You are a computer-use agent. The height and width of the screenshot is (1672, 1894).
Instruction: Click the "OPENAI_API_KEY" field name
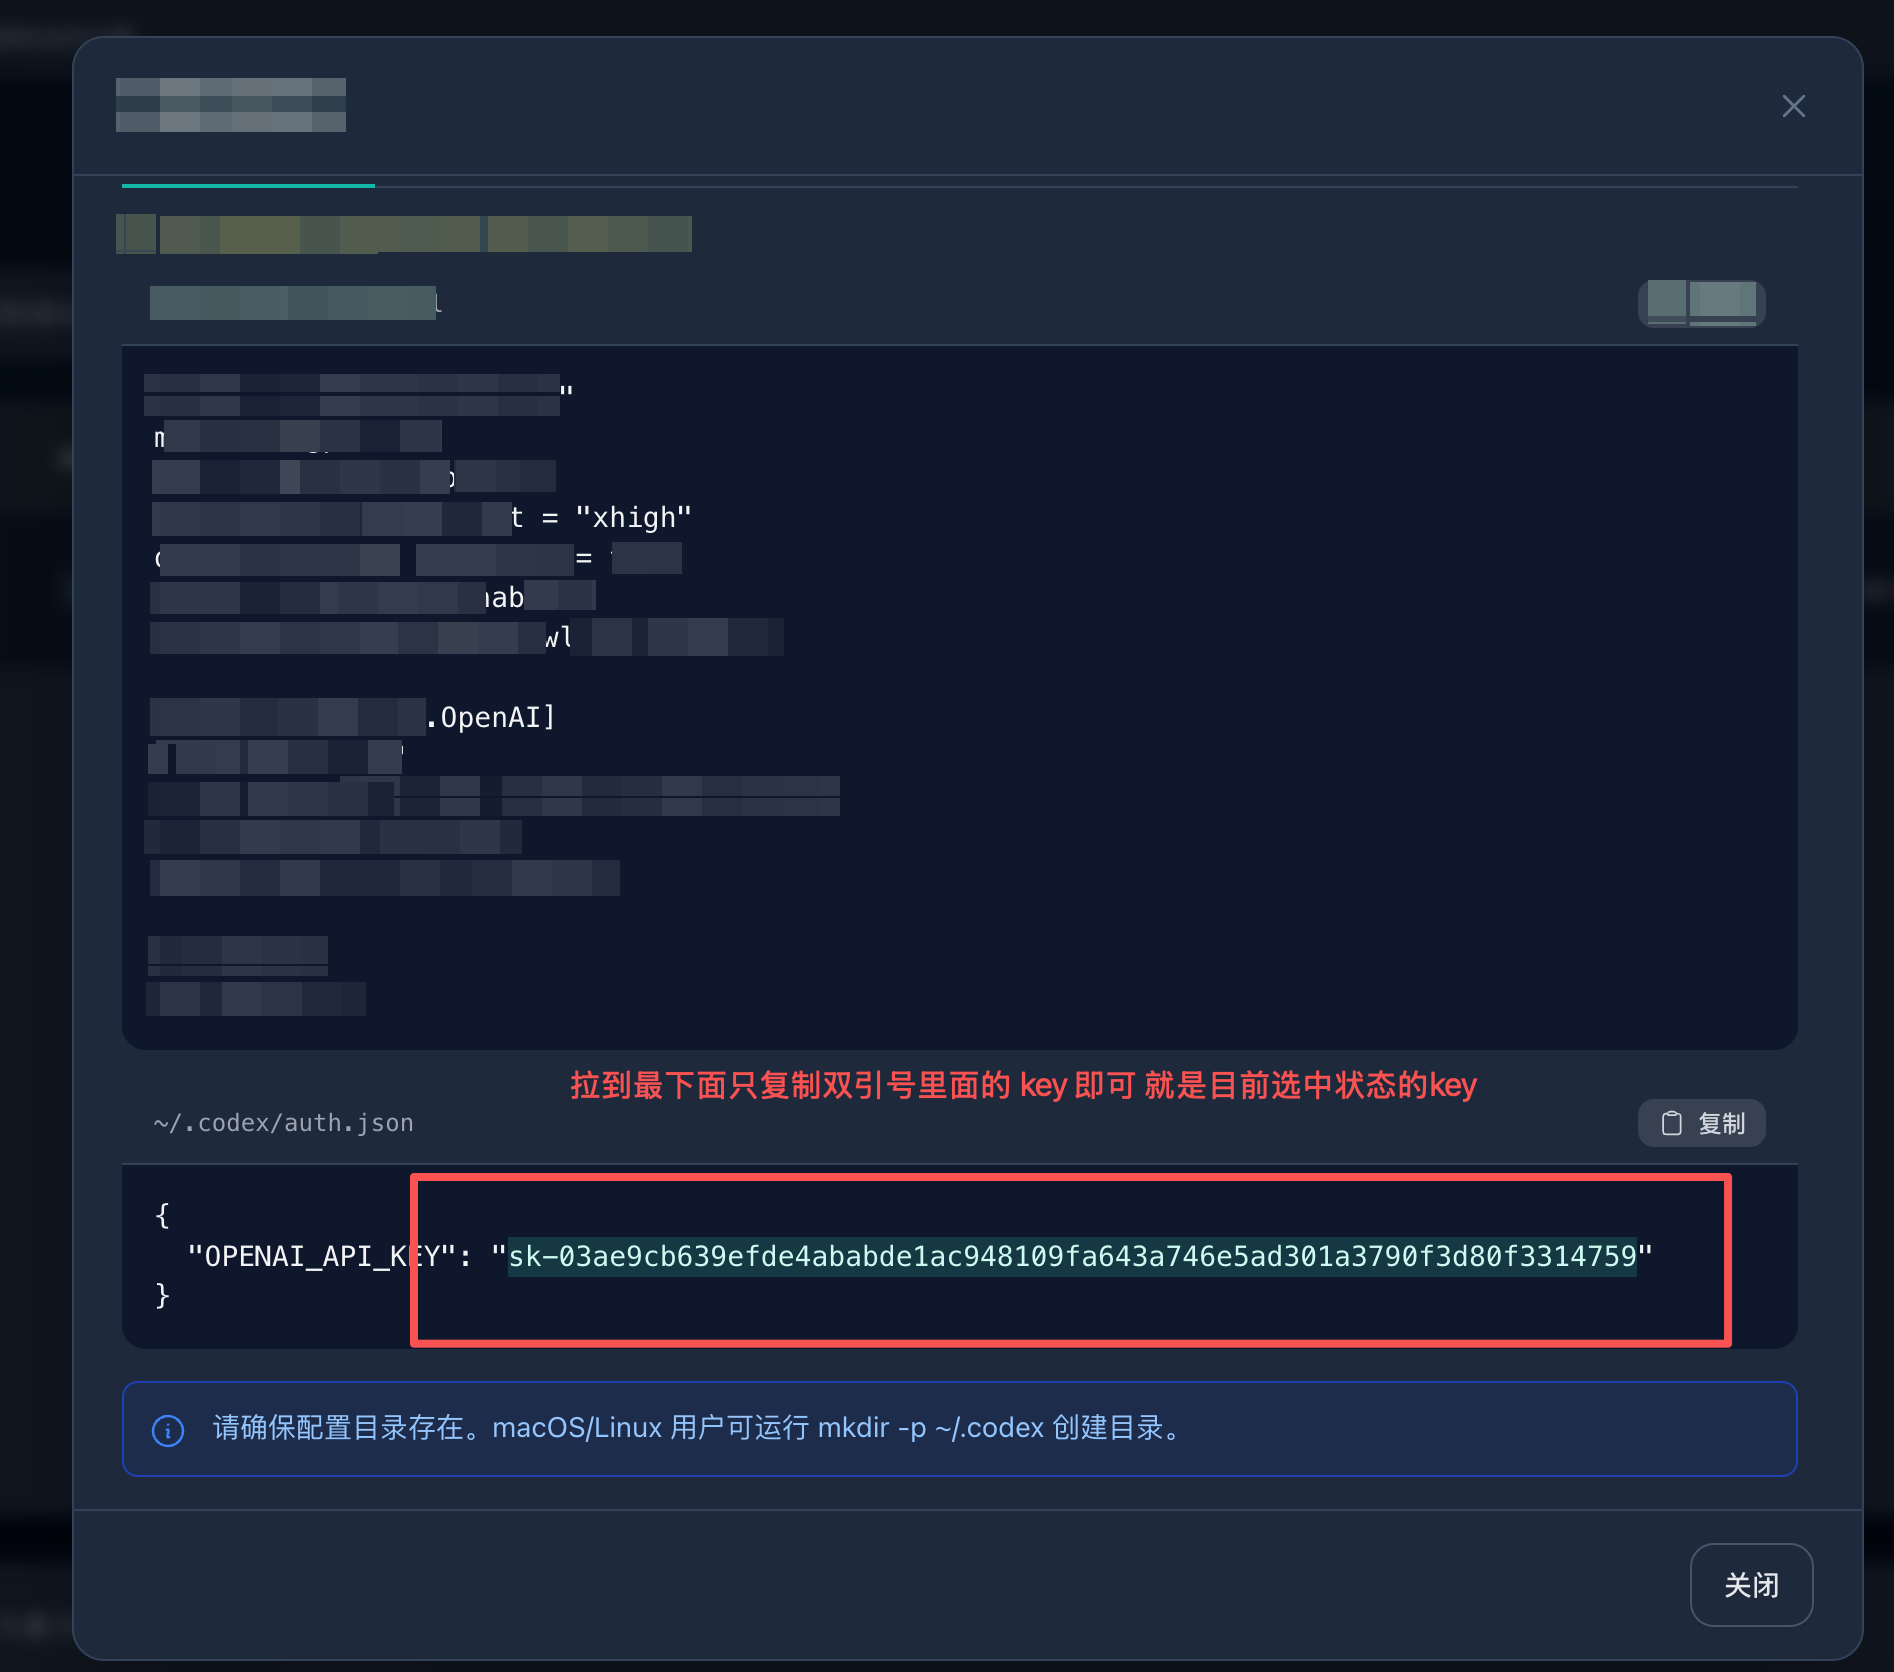pos(322,1256)
